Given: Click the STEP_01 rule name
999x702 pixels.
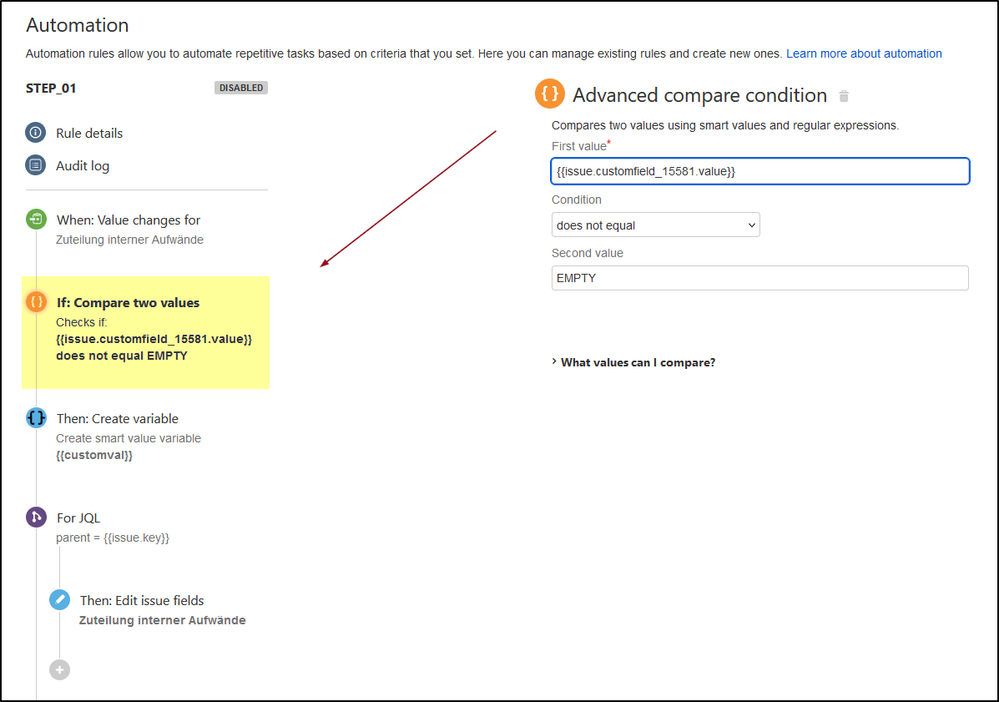Looking at the screenshot, I should click(51, 89).
